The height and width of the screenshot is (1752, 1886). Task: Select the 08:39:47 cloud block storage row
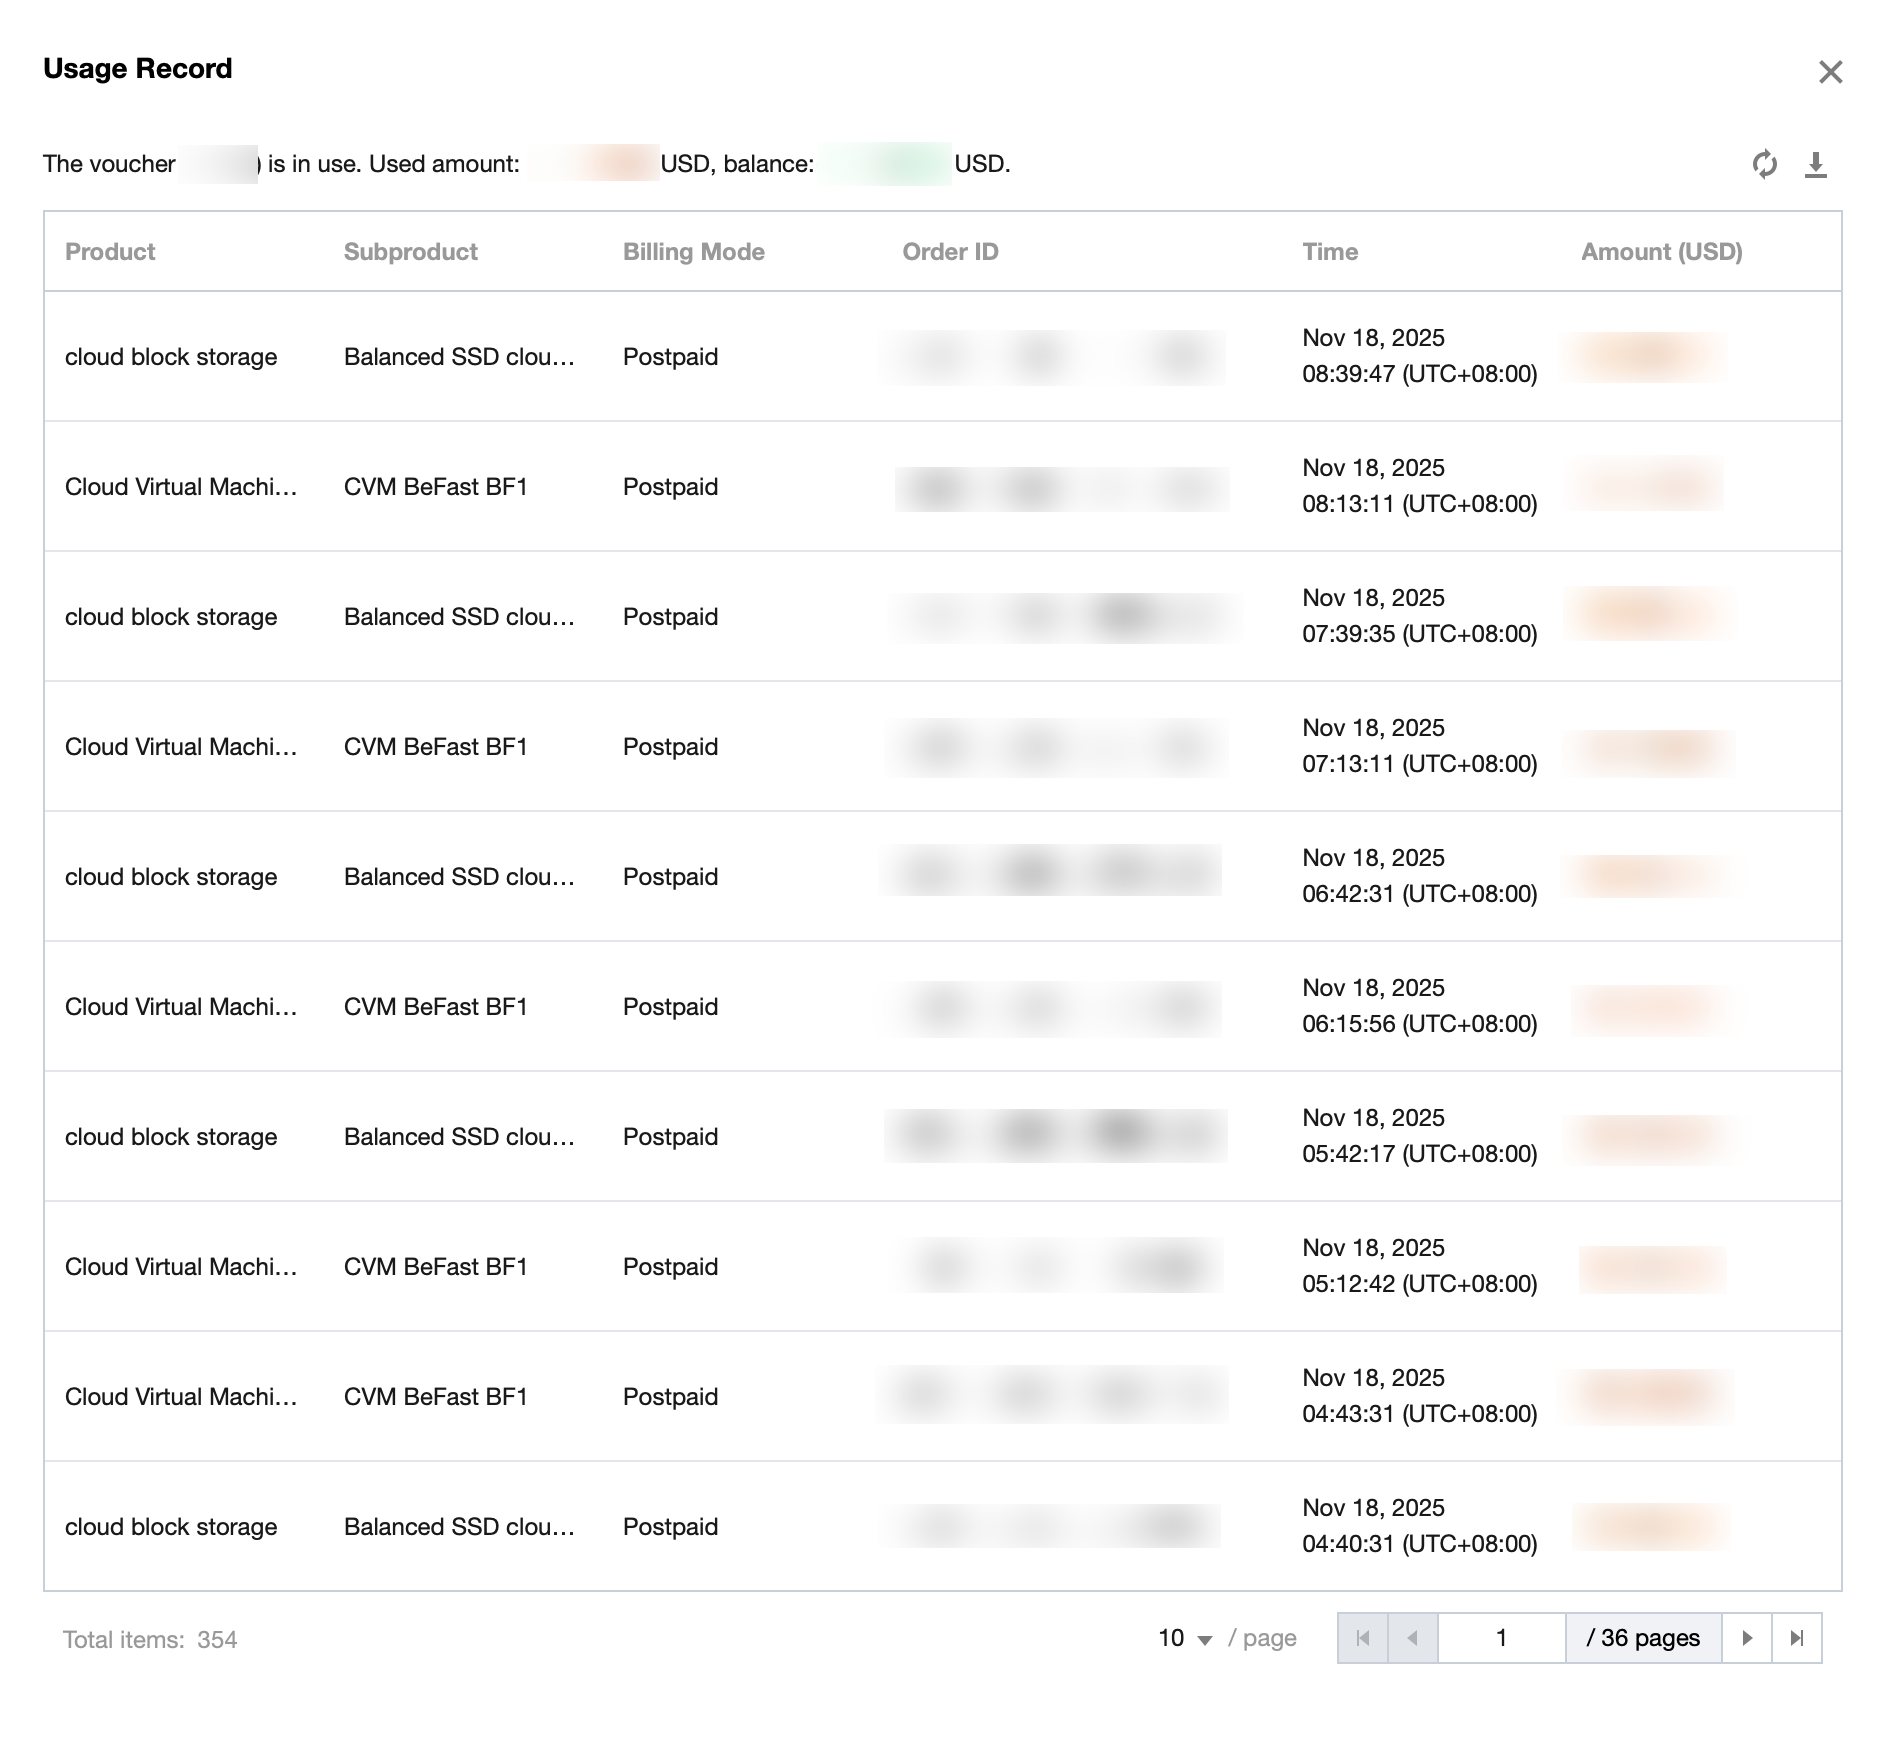[x=171, y=357]
